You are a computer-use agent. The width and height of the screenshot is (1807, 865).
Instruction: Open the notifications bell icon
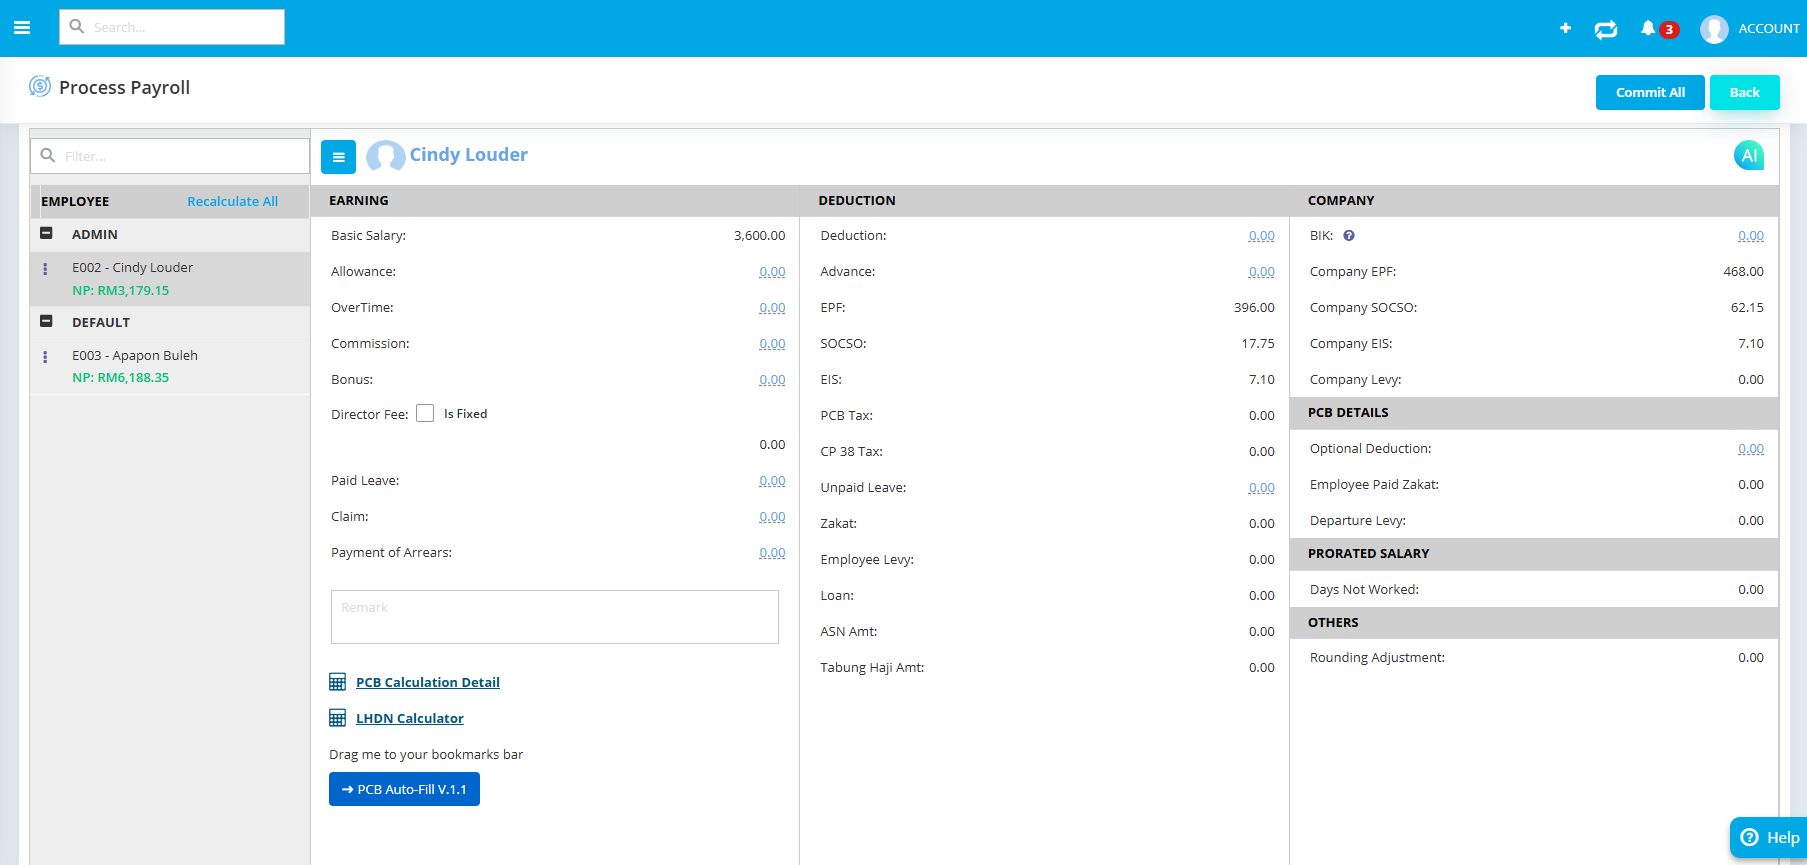point(1648,28)
